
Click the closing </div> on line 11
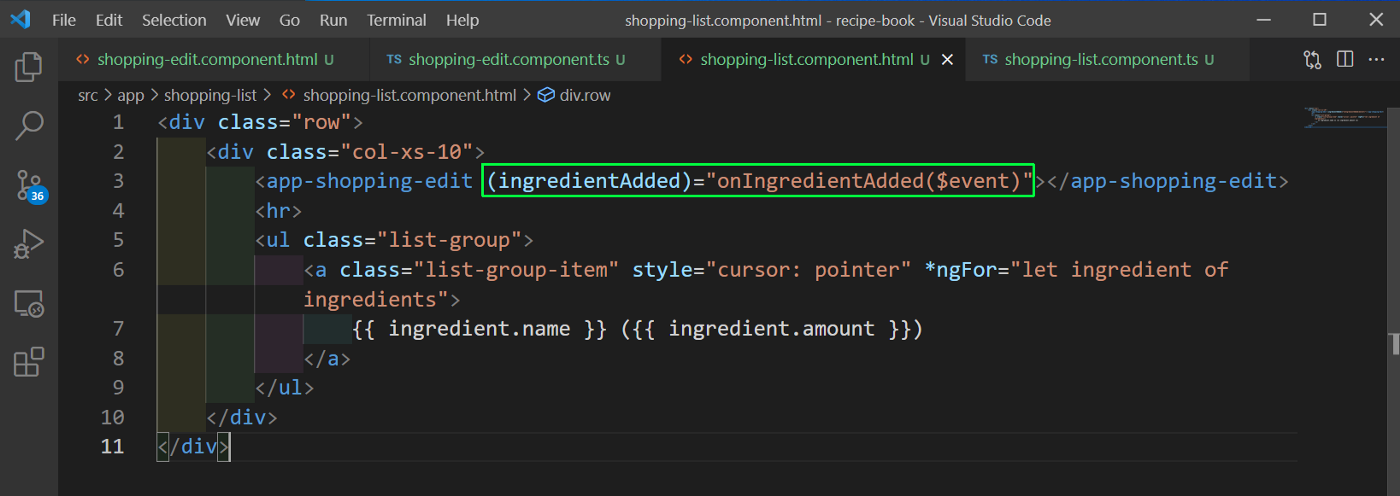pyautogui.click(x=194, y=446)
